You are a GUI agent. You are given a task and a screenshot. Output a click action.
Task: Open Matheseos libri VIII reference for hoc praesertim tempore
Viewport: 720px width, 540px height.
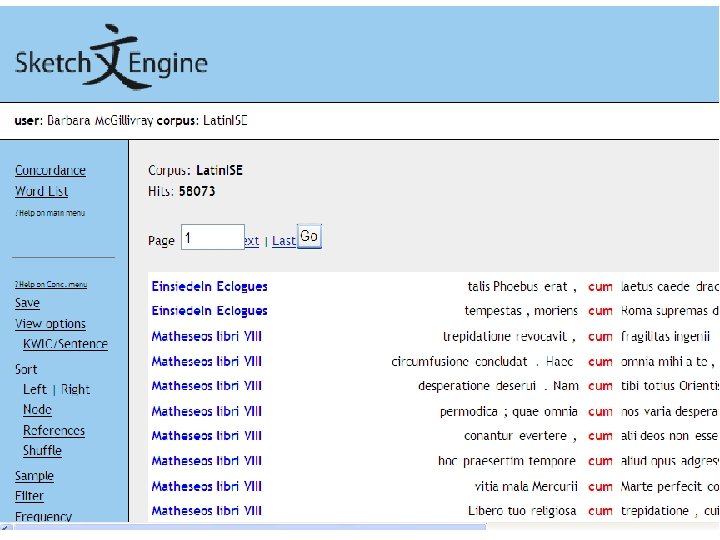click(207, 461)
